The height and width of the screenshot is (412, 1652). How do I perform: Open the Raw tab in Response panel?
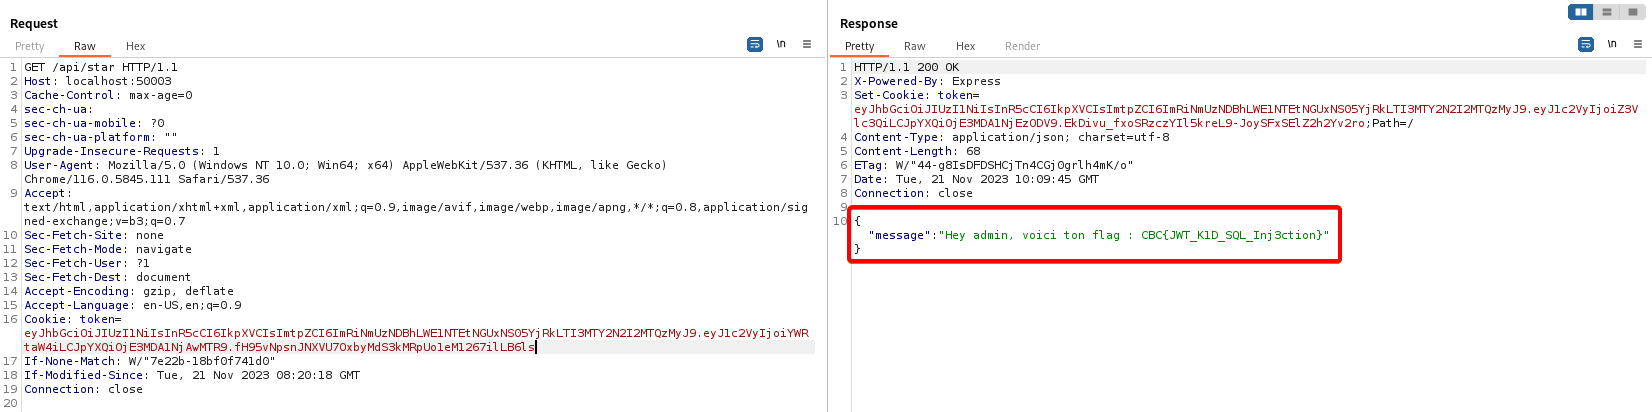coord(914,46)
